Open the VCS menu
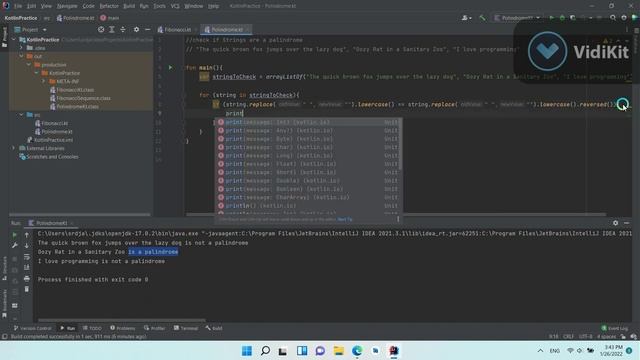The height and width of the screenshot is (360, 640). tap(175, 6)
